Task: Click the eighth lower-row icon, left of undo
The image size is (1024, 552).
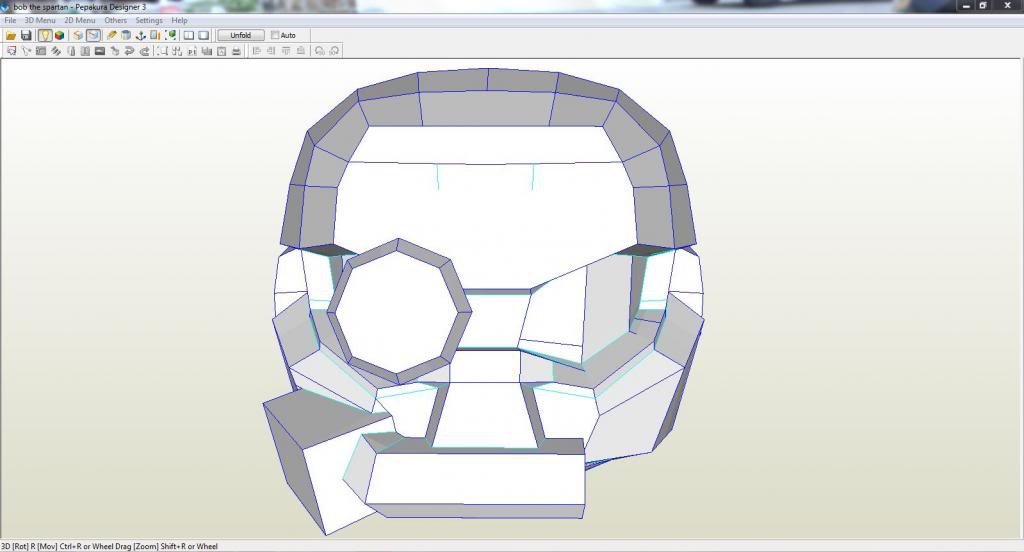Action: point(115,51)
